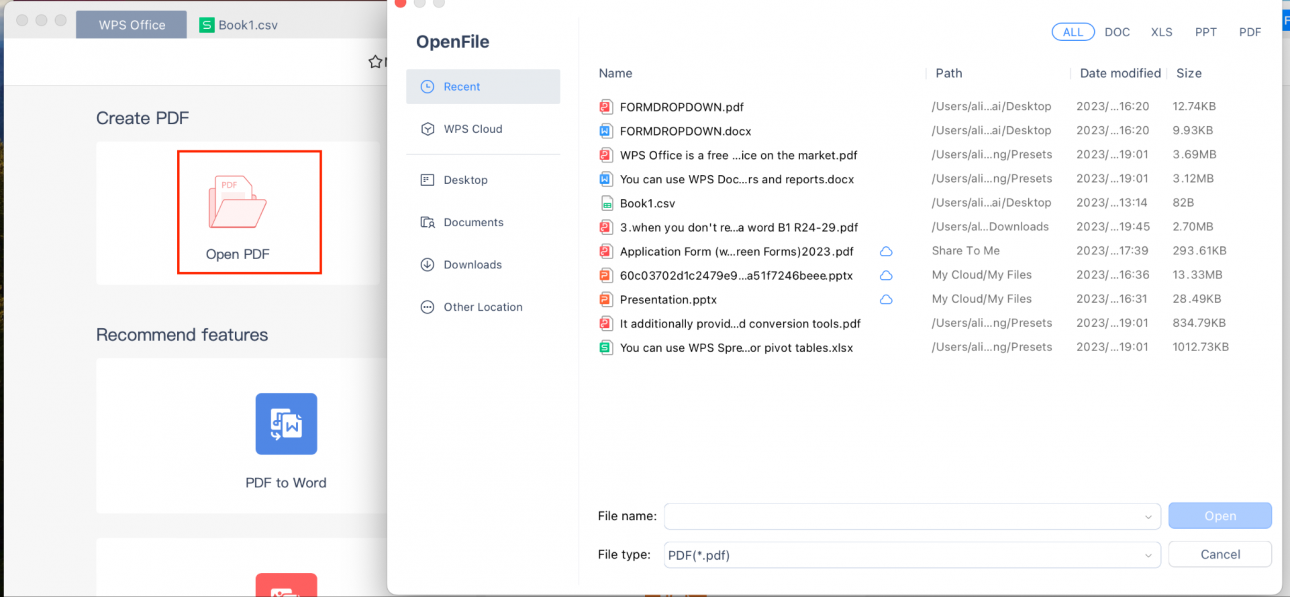Sort file list by Name column
Screen dimensions: 1290x597
tap(616, 73)
